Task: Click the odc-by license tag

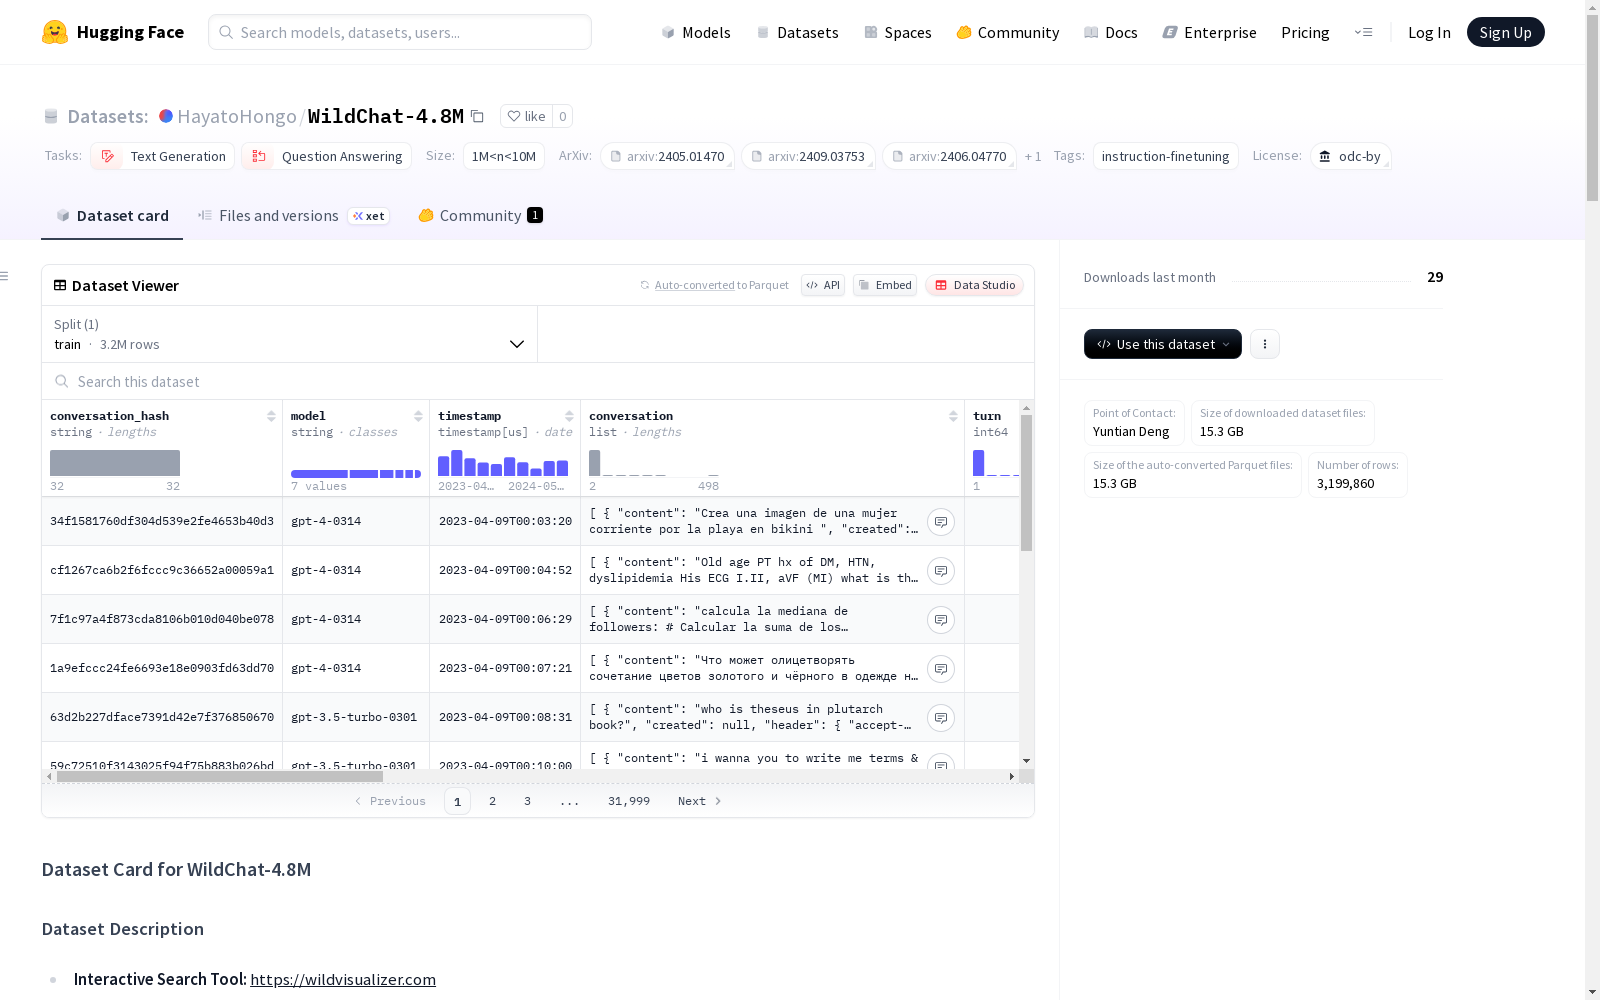Action: 1350,156
